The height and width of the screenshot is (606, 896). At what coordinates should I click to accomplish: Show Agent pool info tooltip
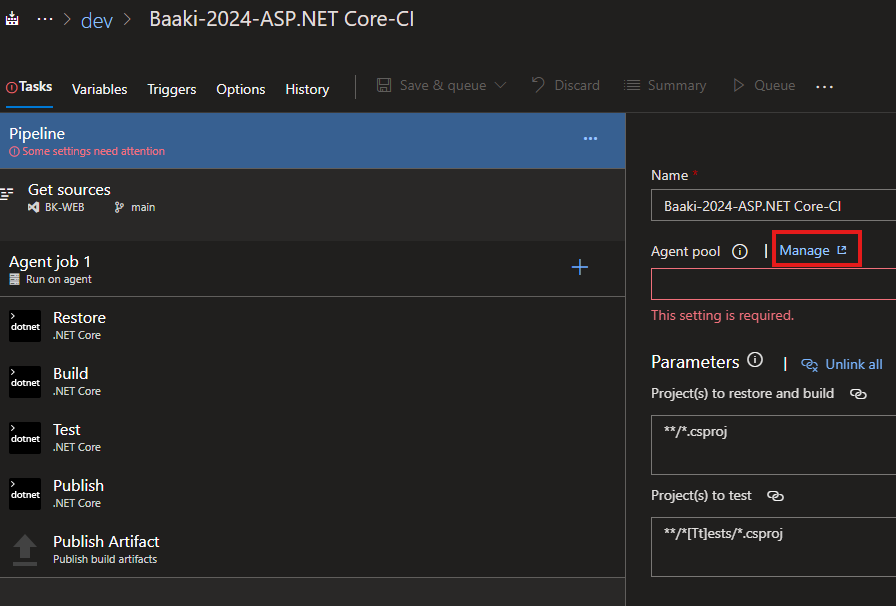click(x=740, y=252)
